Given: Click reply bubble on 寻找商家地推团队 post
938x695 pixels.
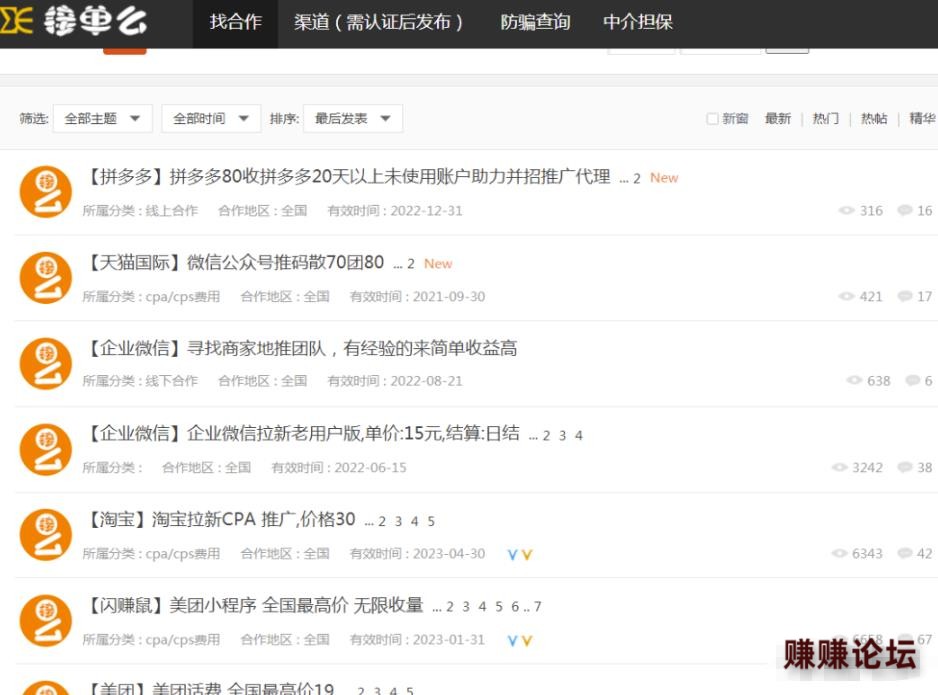Looking at the screenshot, I should click(913, 380).
